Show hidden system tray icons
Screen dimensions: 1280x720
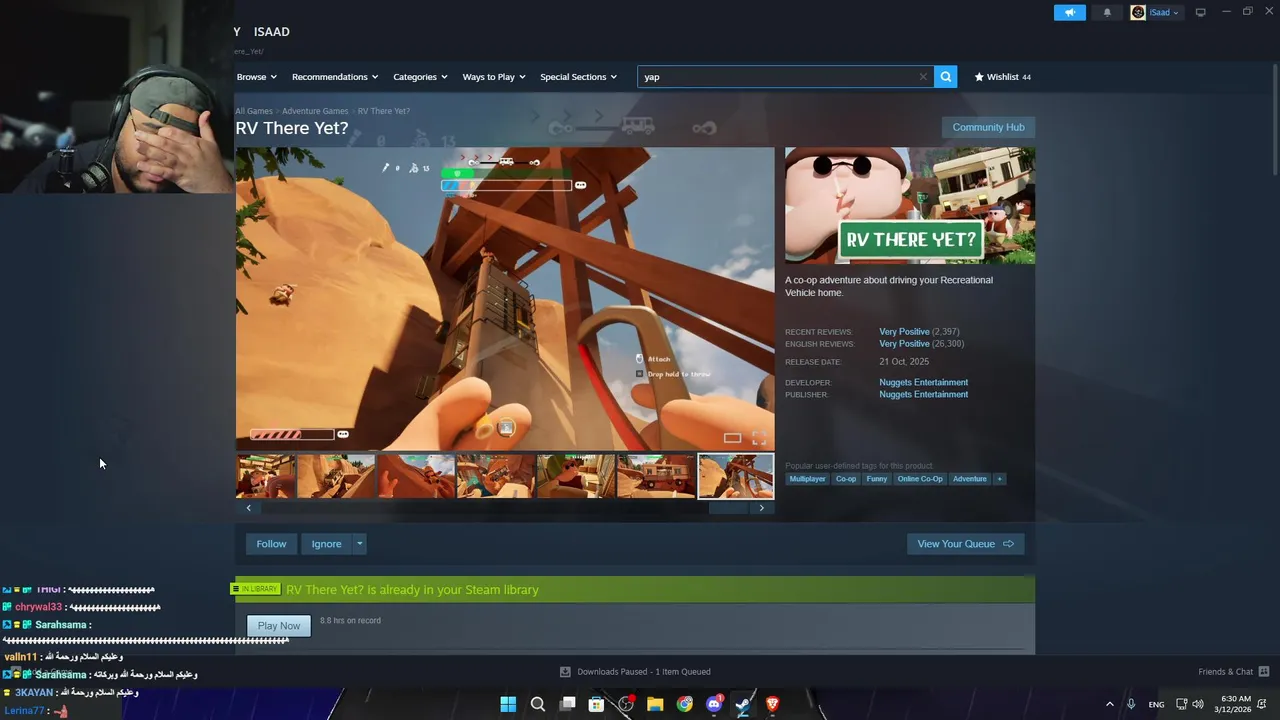point(1109,704)
